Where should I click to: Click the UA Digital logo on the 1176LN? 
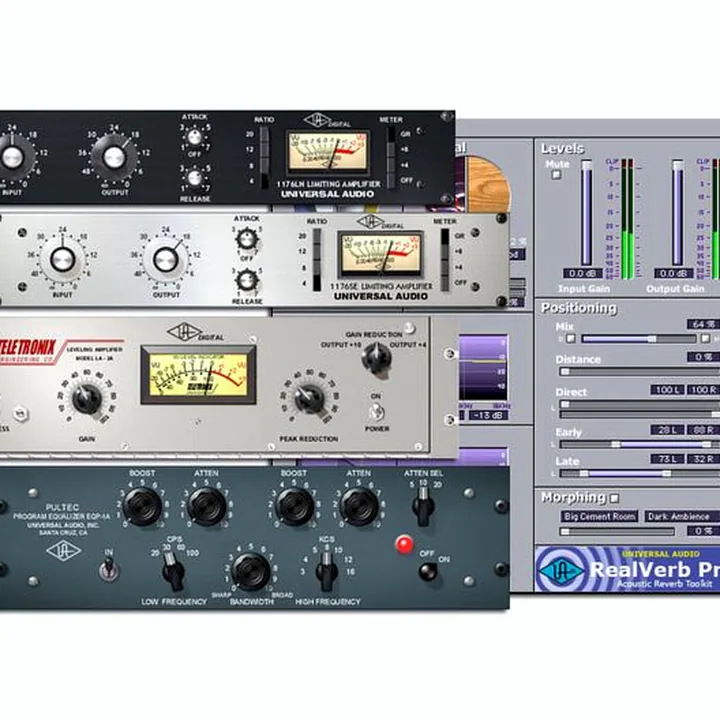(327, 121)
